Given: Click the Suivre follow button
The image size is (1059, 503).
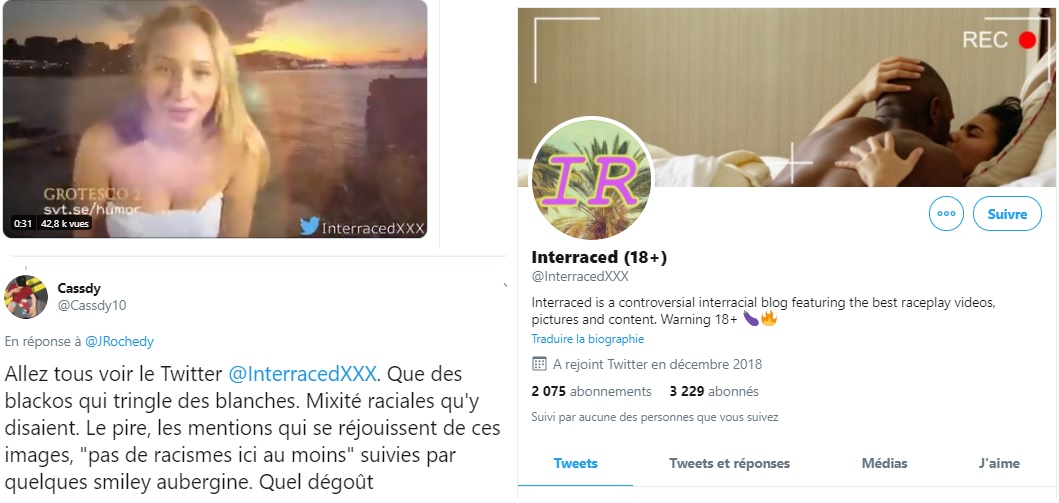Looking at the screenshot, I should (x=1007, y=214).
